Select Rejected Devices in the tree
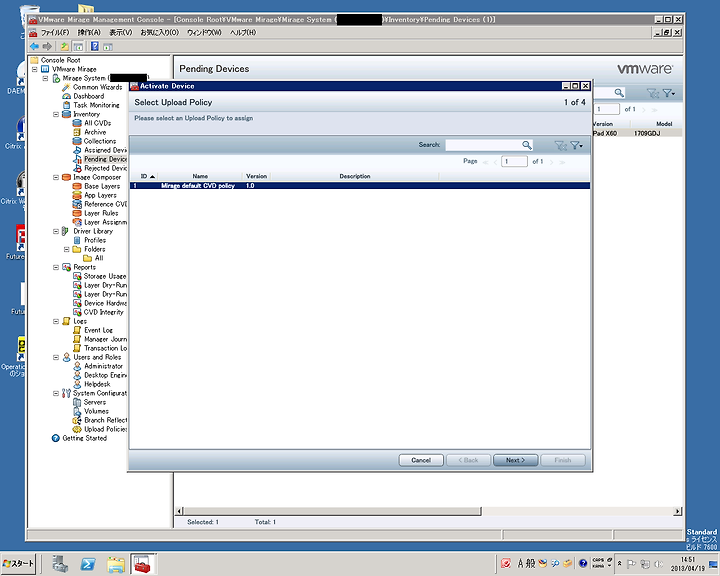Image resolution: width=720 pixels, height=576 pixels. click(x=105, y=168)
